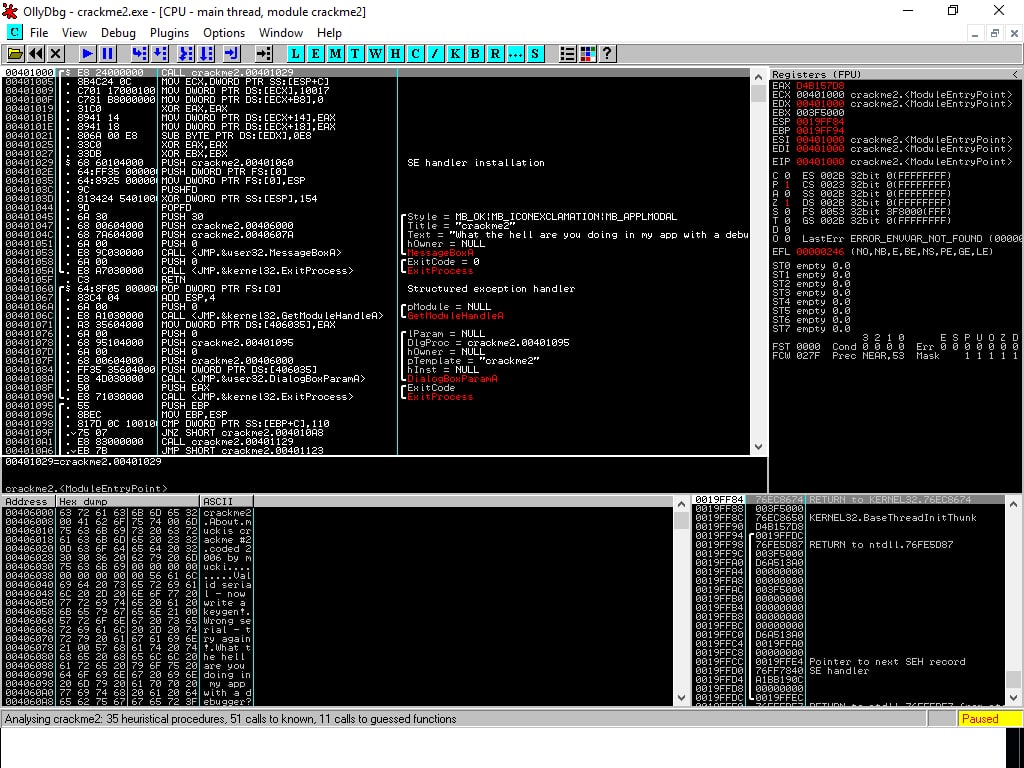Open a file with the folder icon
This screenshot has height=768, width=1024.
pos(15,54)
